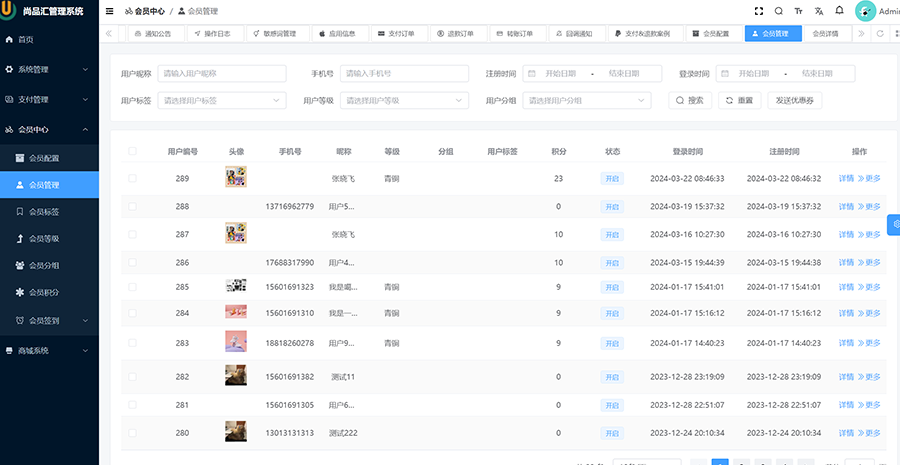Click QR code avatar of user 285

pos(236,285)
